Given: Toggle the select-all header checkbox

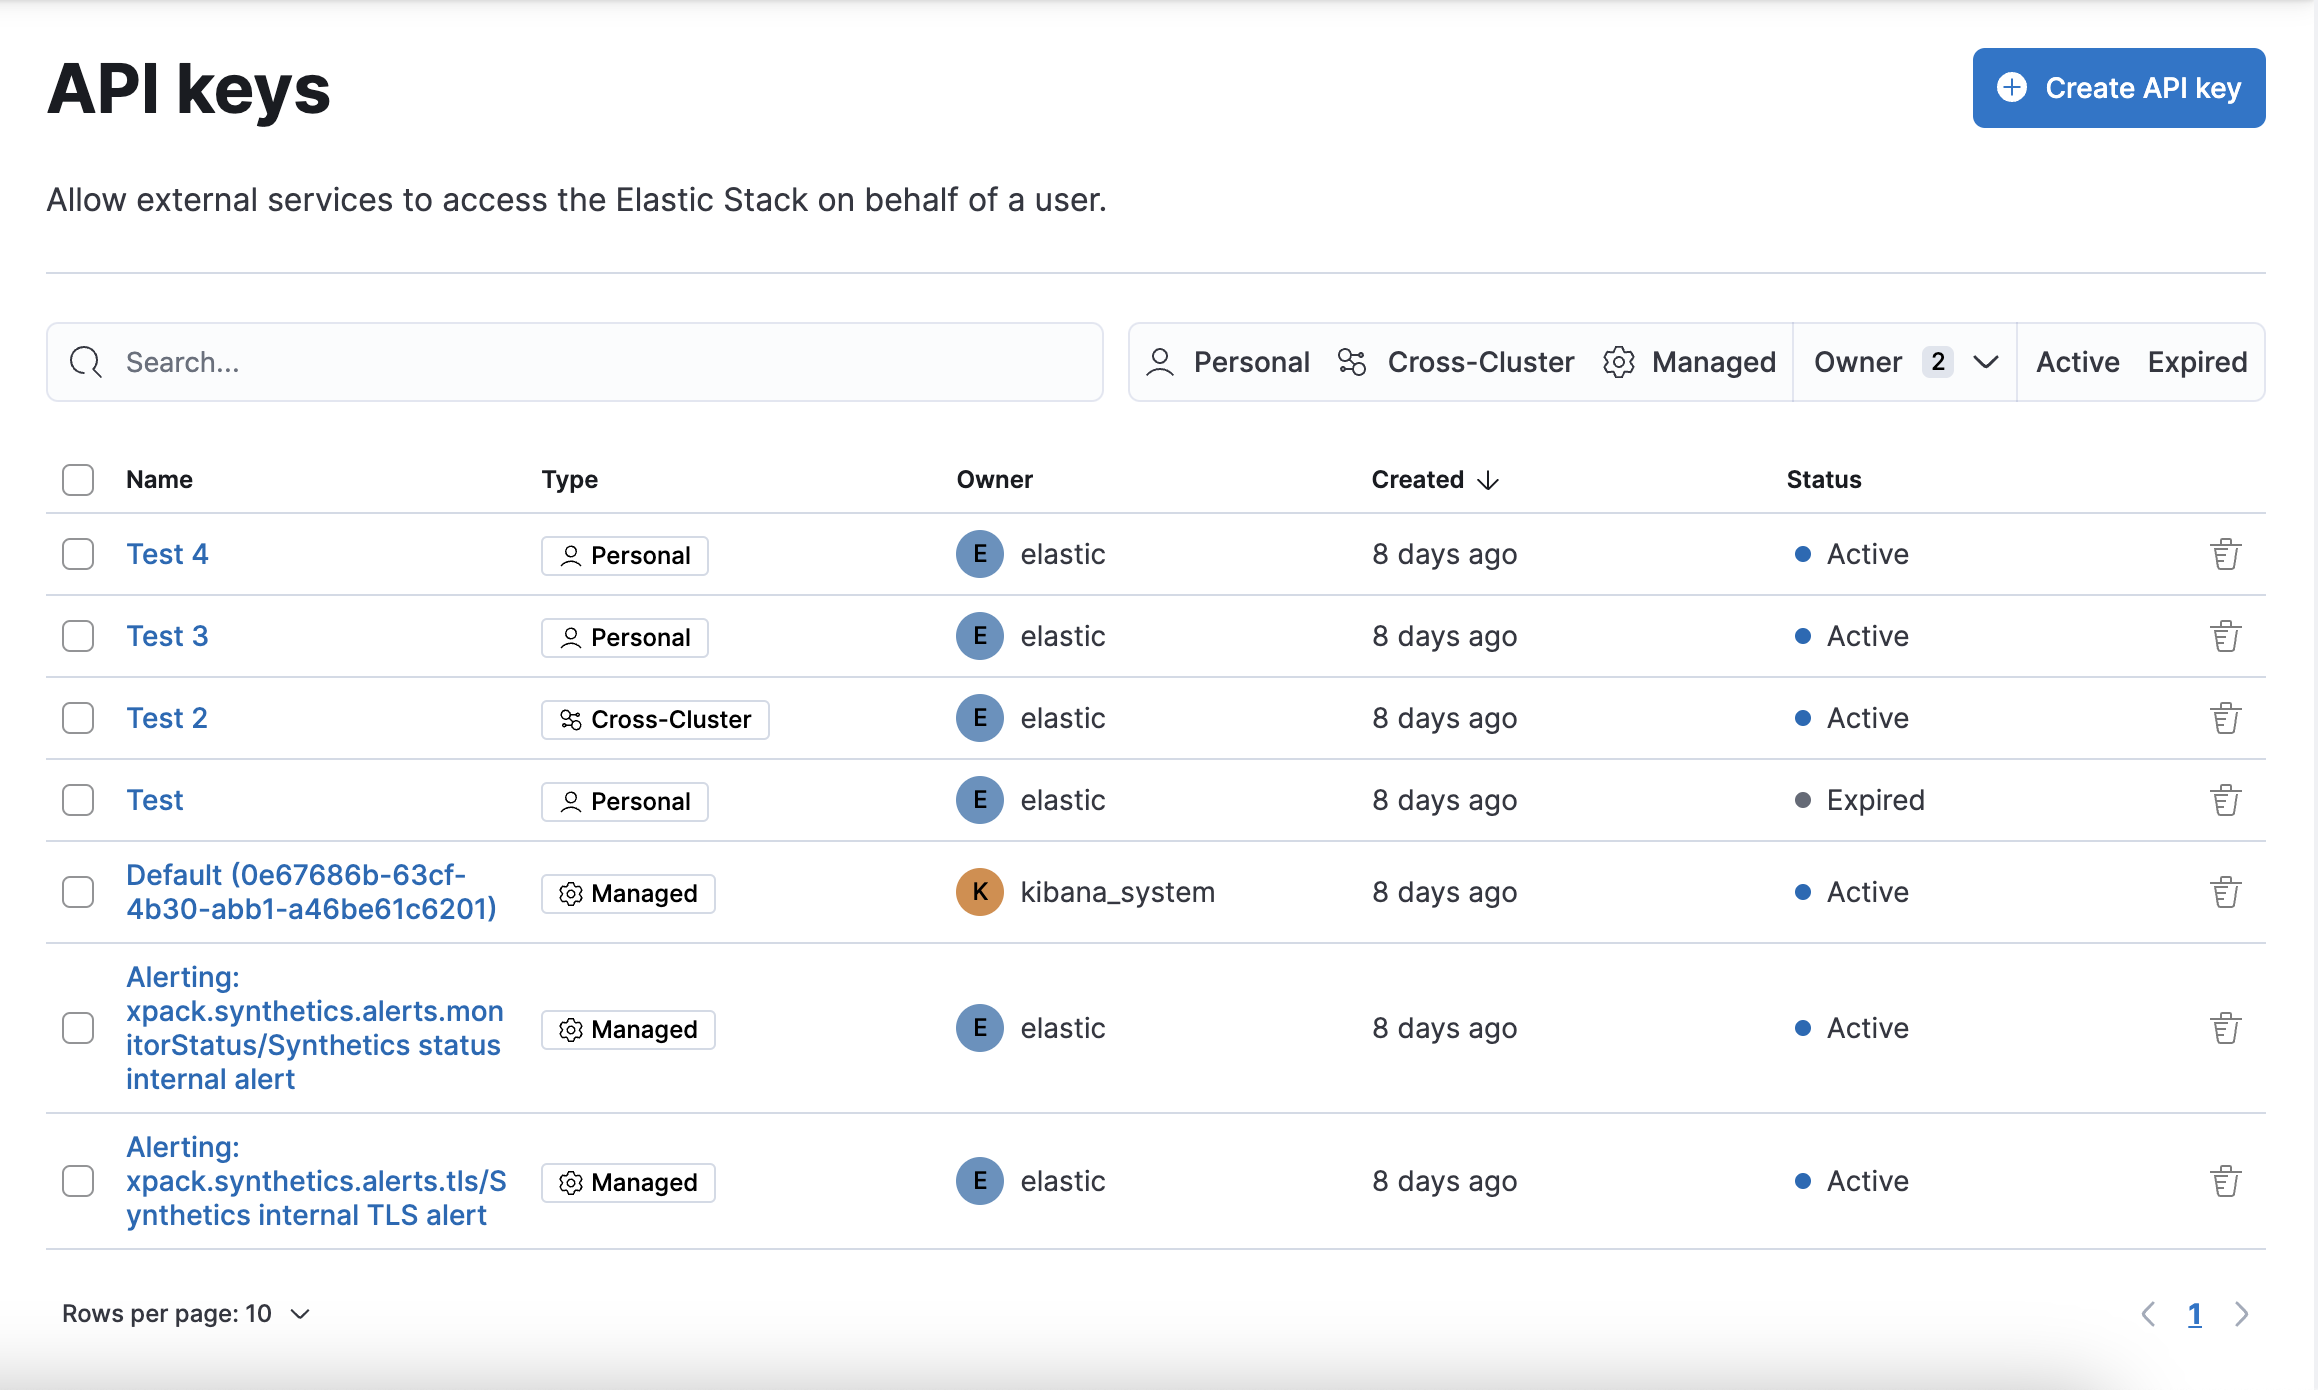Looking at the screenshot, I should pos(79,478).
